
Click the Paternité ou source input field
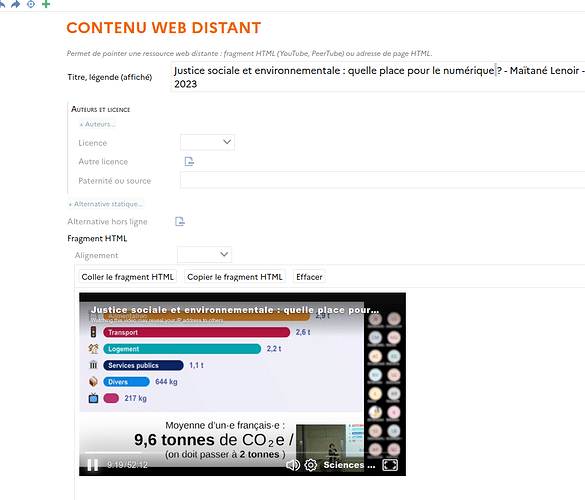(382, 180)
